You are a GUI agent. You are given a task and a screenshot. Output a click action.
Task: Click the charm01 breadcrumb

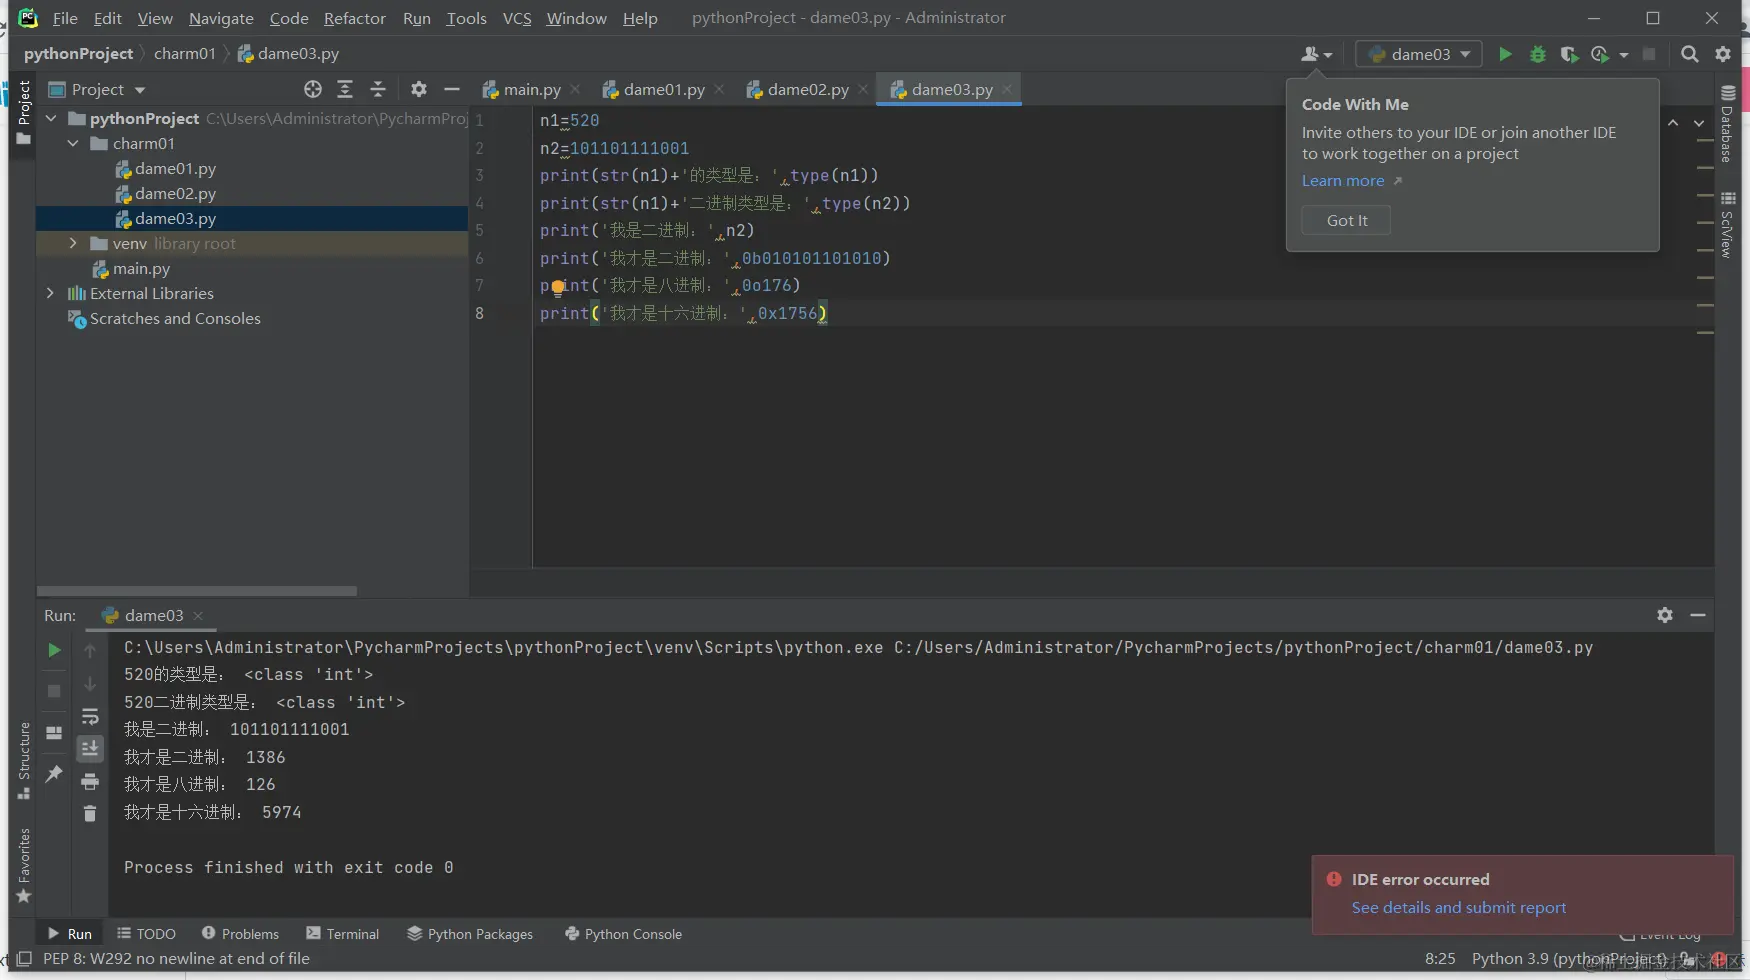tap(185, 54)
